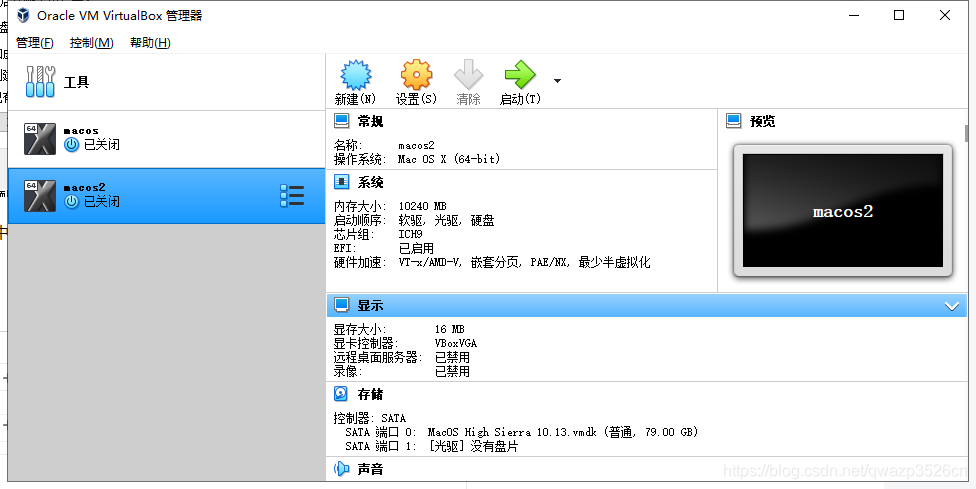
Task: Click the macos2 VM OS X icon
Action: pos(40,196)
